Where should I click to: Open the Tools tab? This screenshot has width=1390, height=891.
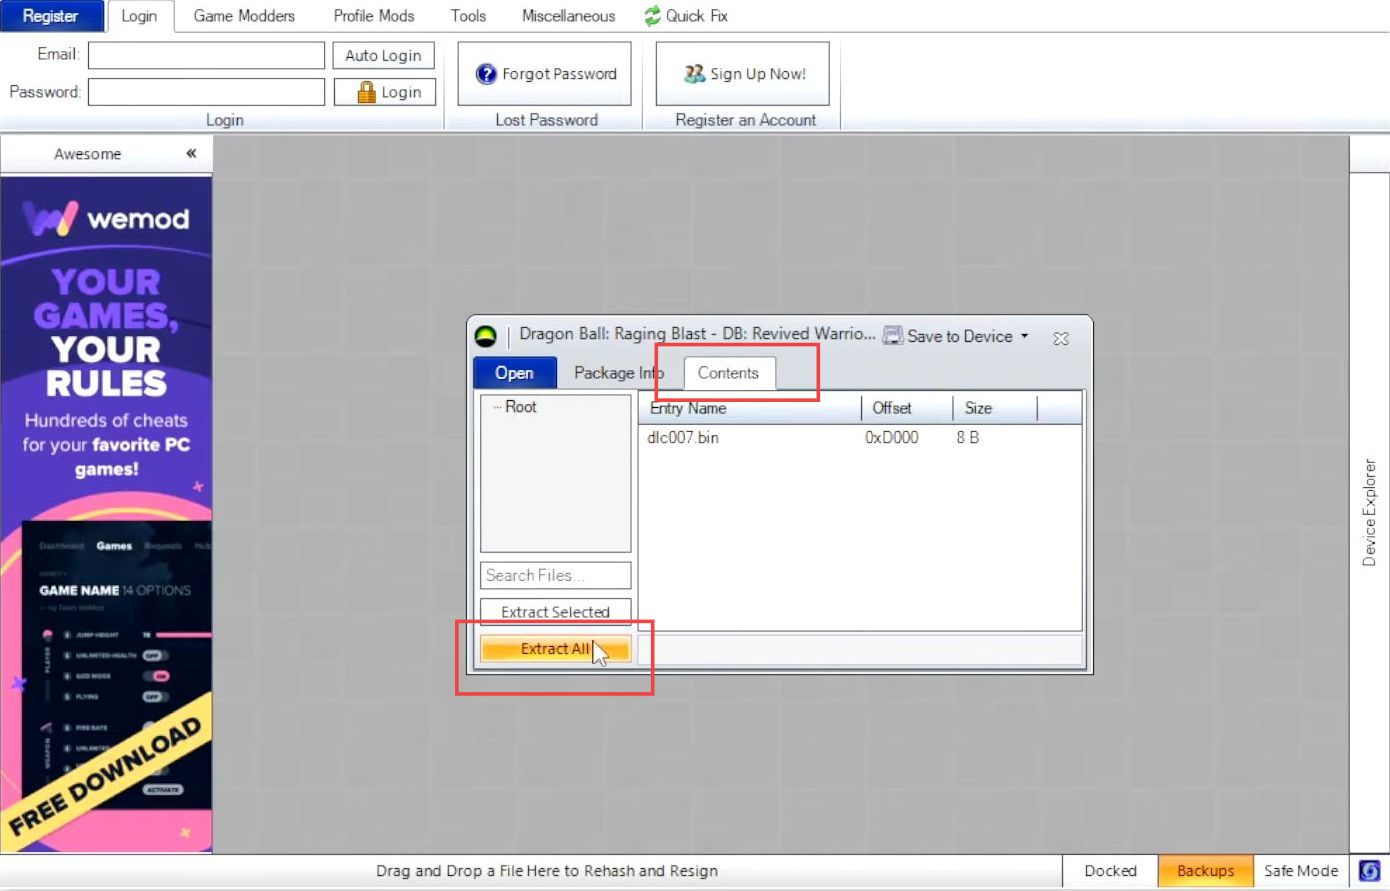pyautogui.click(x=468, y=16)
